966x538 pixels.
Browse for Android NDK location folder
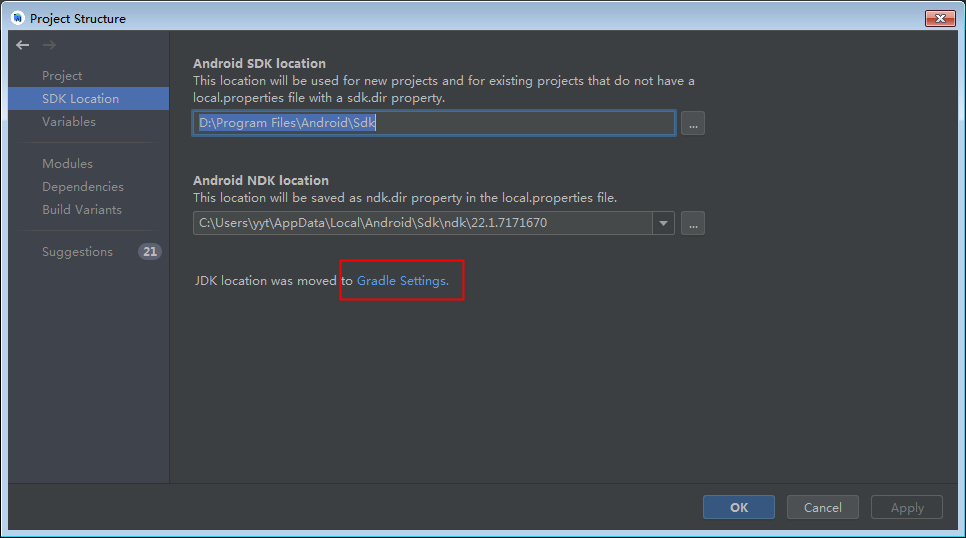pos(693,223)
